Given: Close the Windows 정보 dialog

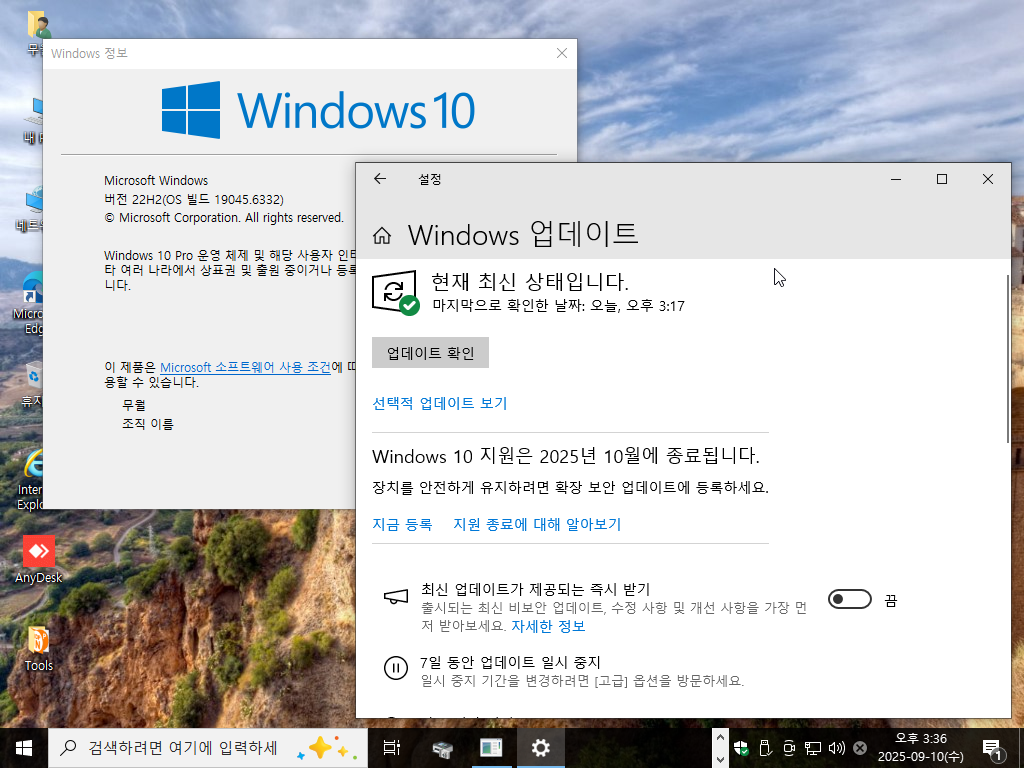Looking at the screenshot, I should 562,54.
